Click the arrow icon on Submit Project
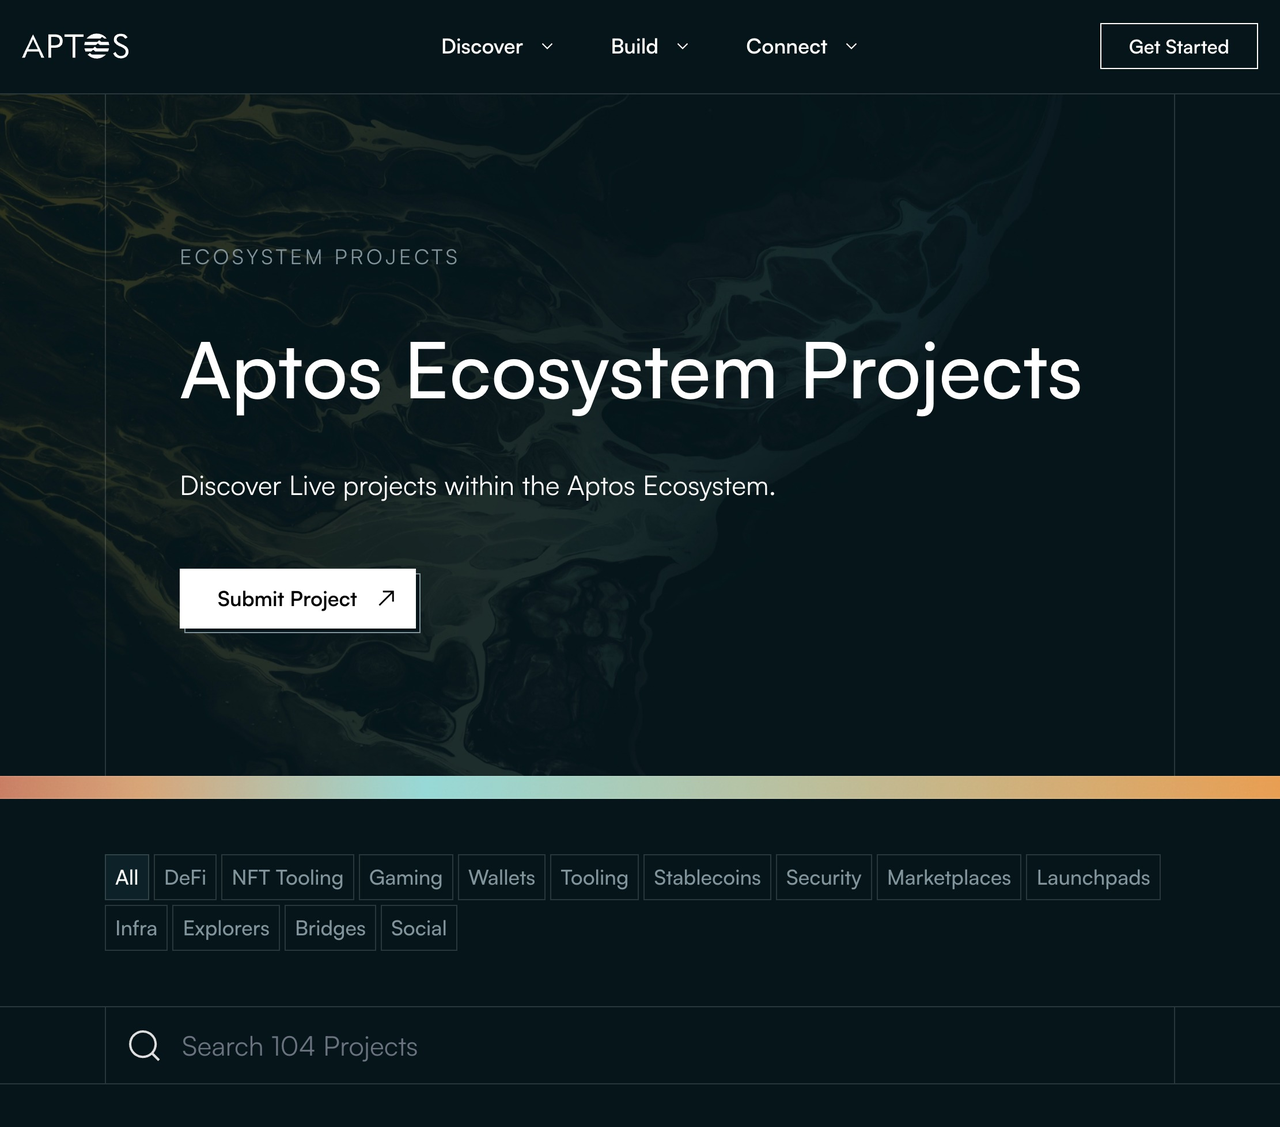 coord(386,598)
